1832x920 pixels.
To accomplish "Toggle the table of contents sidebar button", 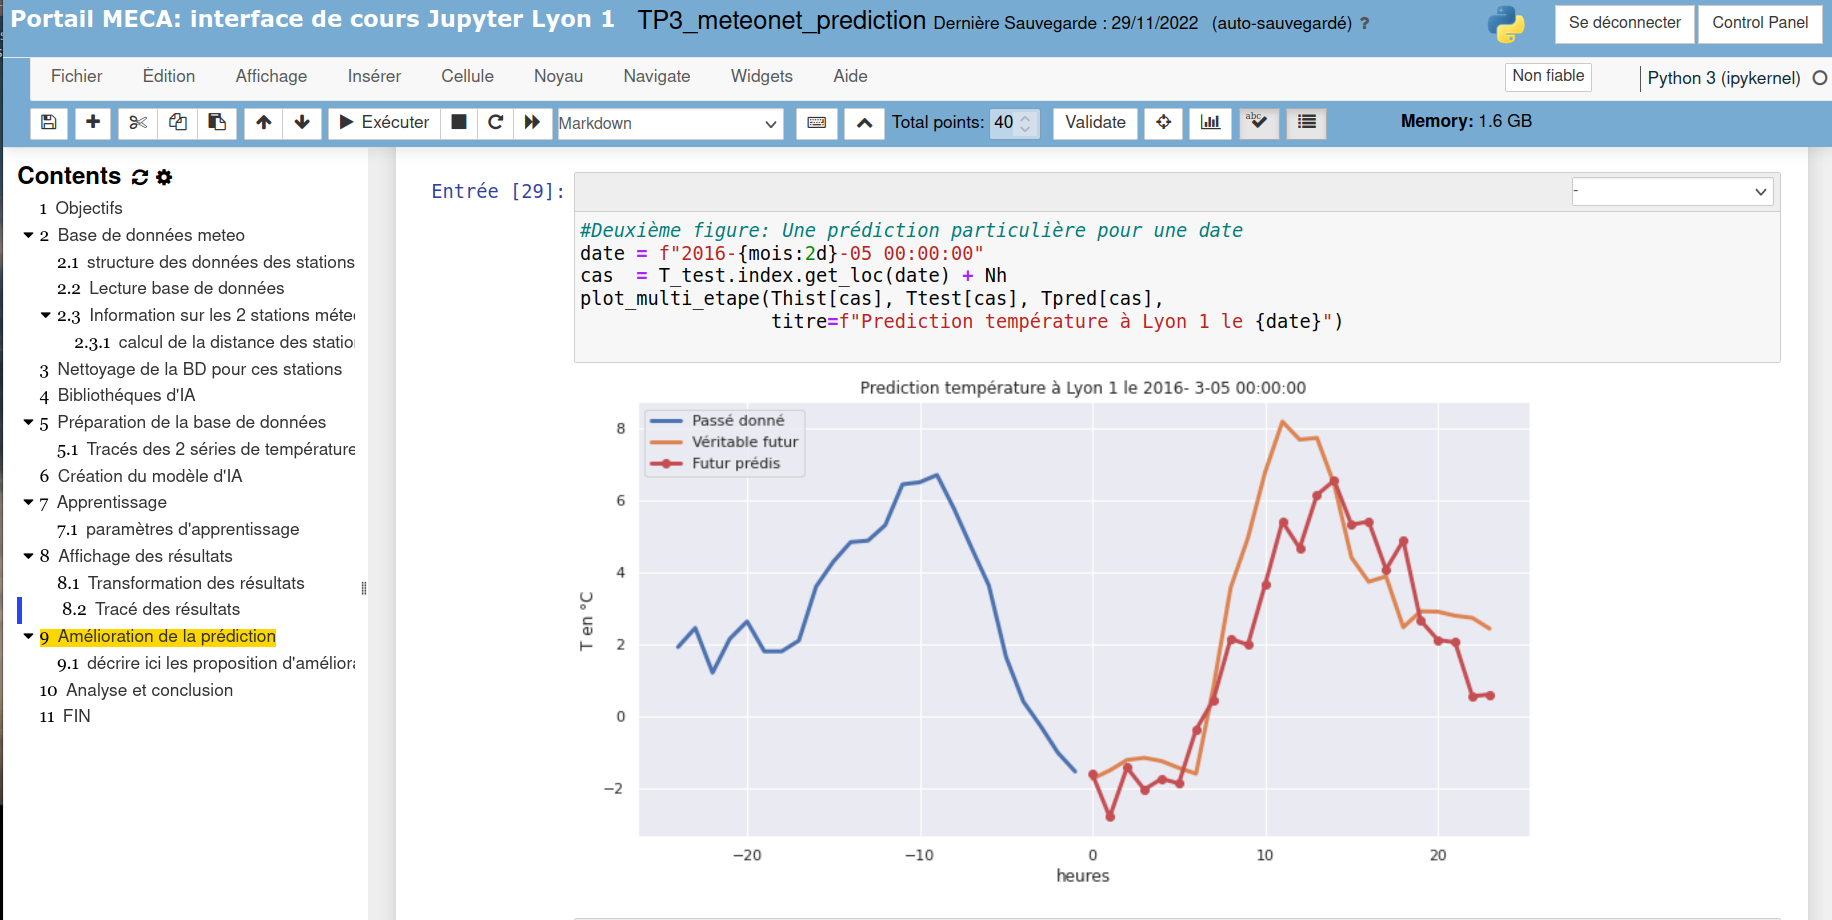I will tap(1306, 122).
